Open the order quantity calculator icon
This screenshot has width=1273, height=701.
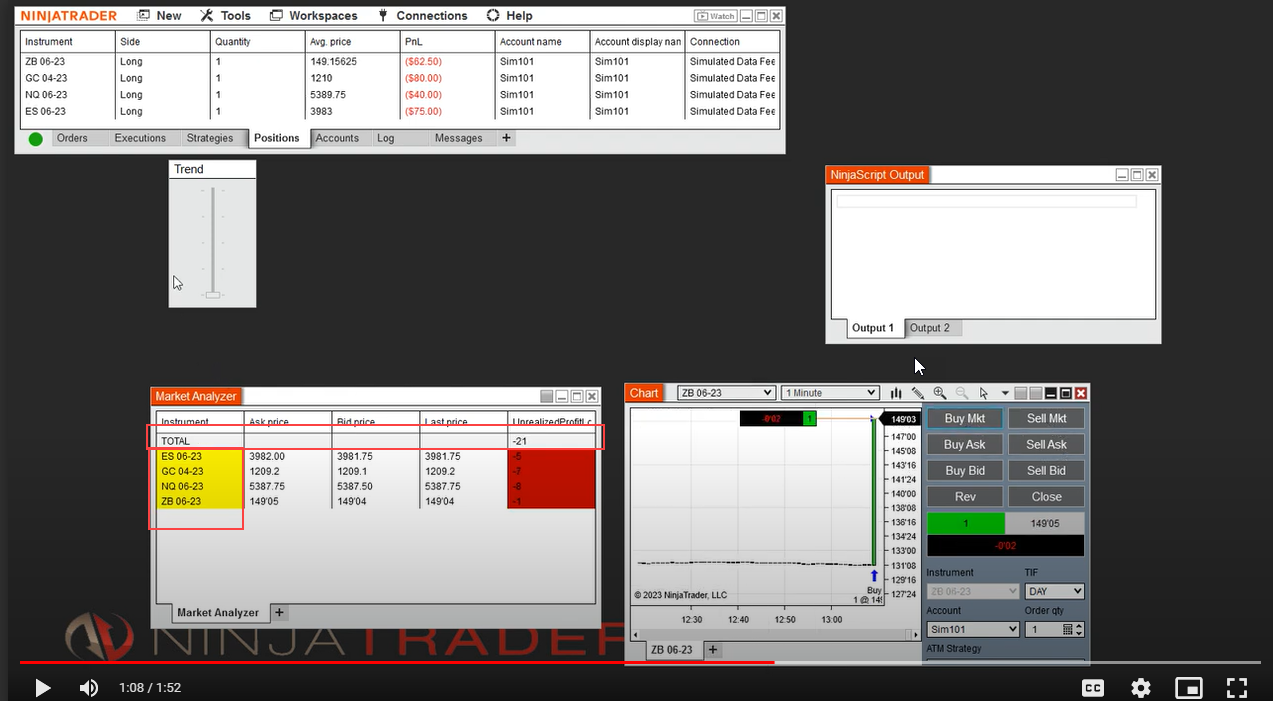pos(1067,630)
